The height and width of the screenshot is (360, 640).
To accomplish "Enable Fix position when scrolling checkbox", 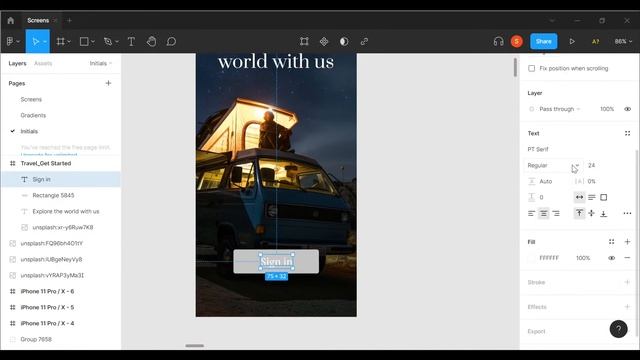I will pos(531,68).
